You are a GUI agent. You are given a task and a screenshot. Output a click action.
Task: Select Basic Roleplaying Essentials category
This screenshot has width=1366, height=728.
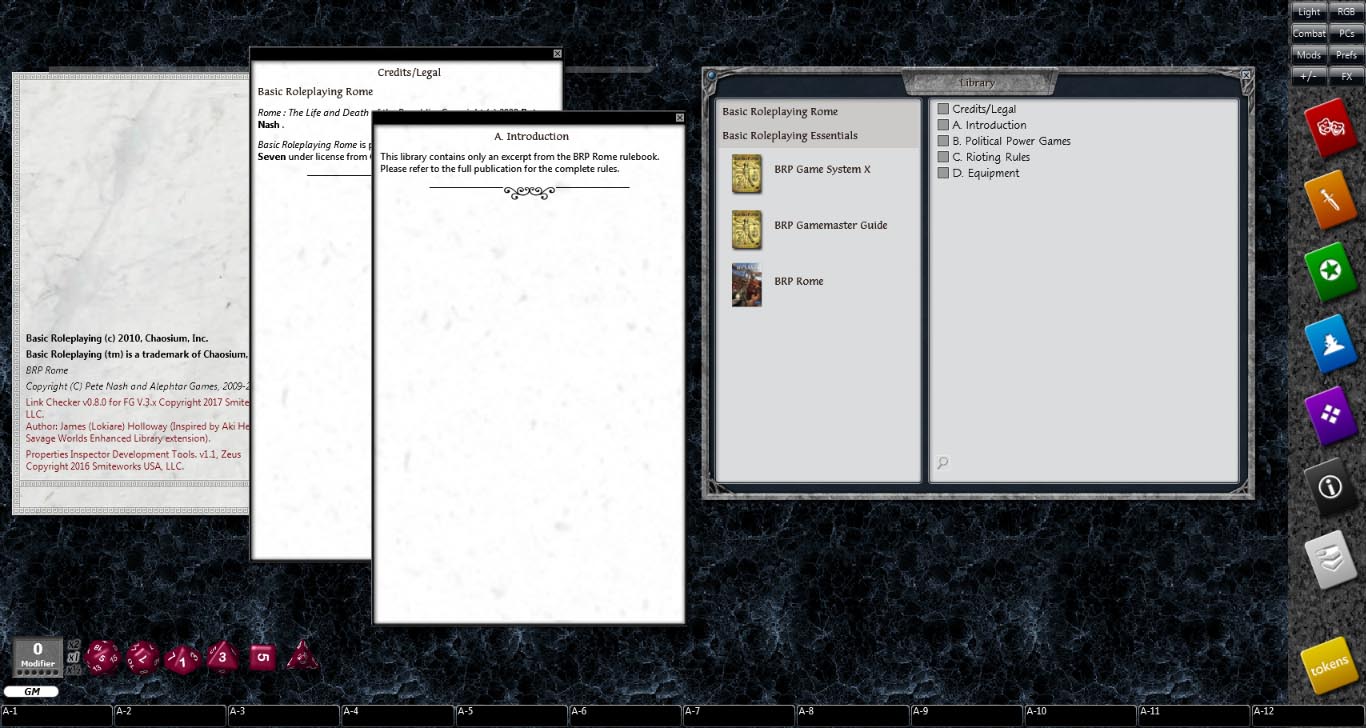(x=790, y=136)
